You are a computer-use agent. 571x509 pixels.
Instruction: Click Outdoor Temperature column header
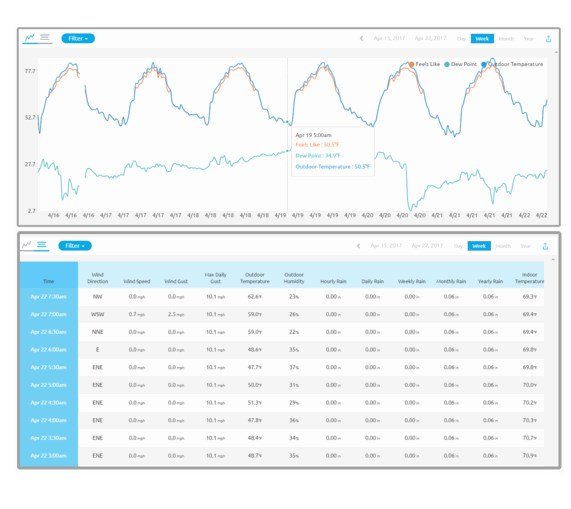coord(255,278)
